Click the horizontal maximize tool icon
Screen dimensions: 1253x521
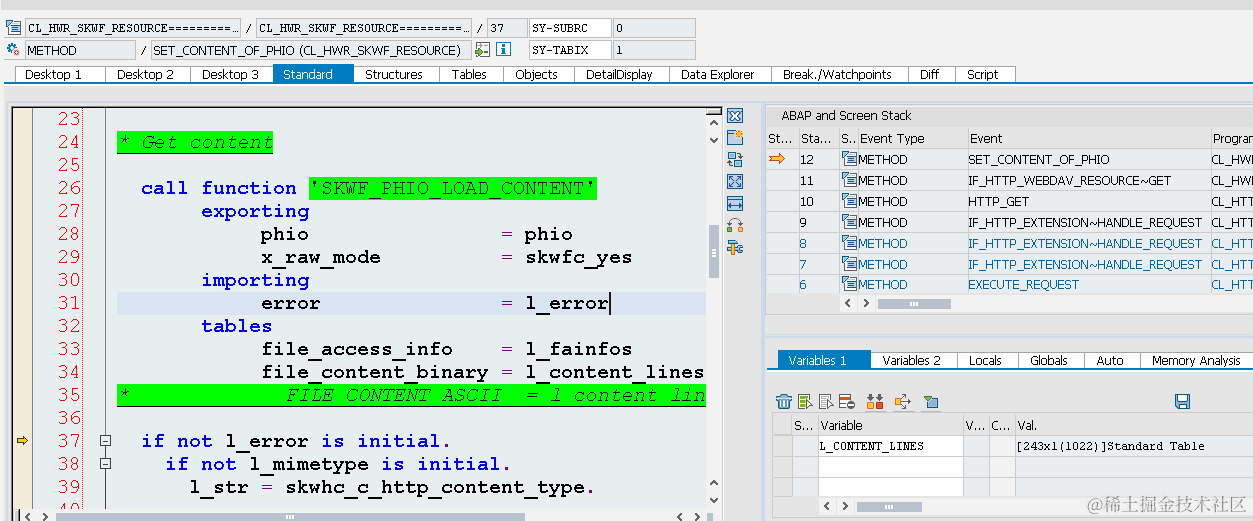pos(735,203)
